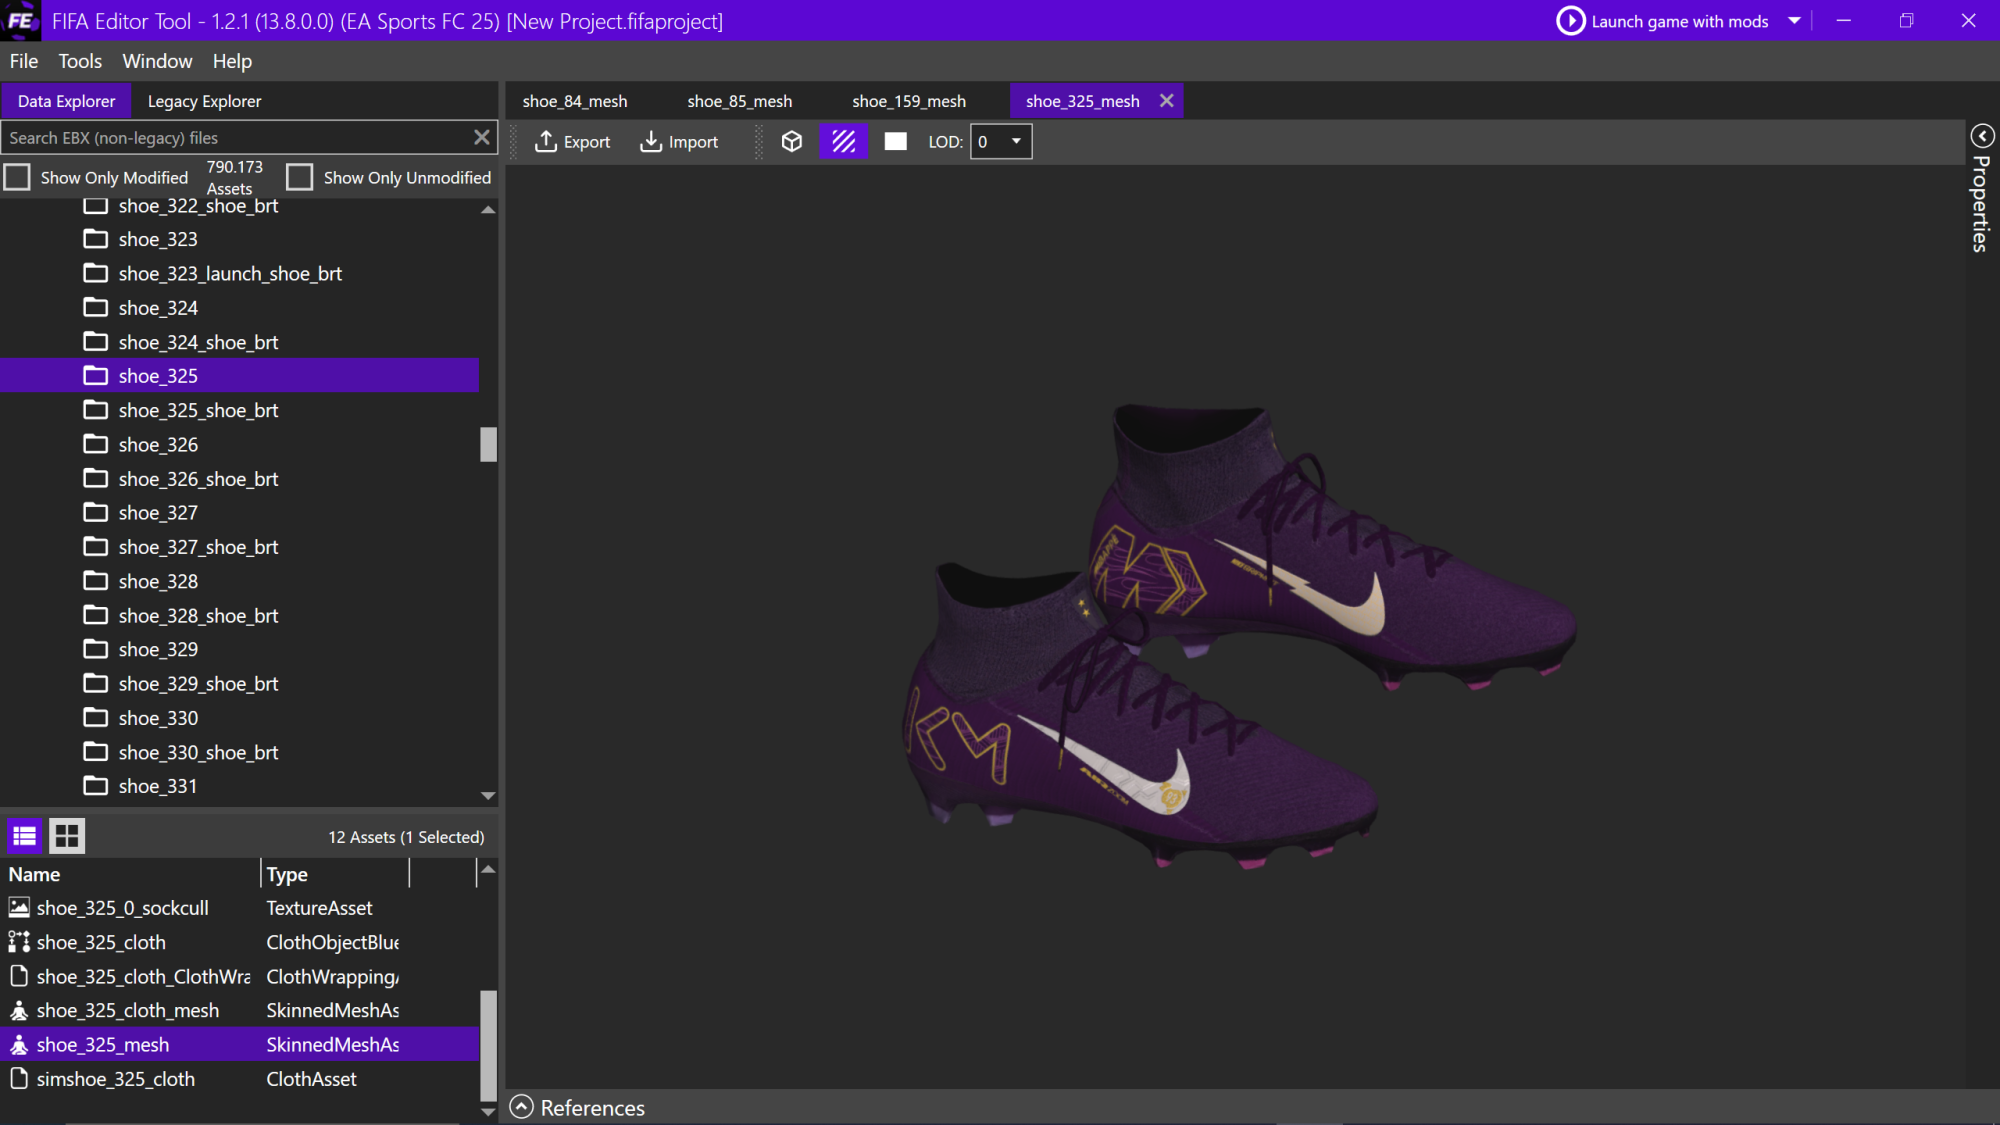This screenshot has width=2000, height=1125.
Task: Click the simshoe_325_cloth file icon
Action: (x=19, y=1079)
